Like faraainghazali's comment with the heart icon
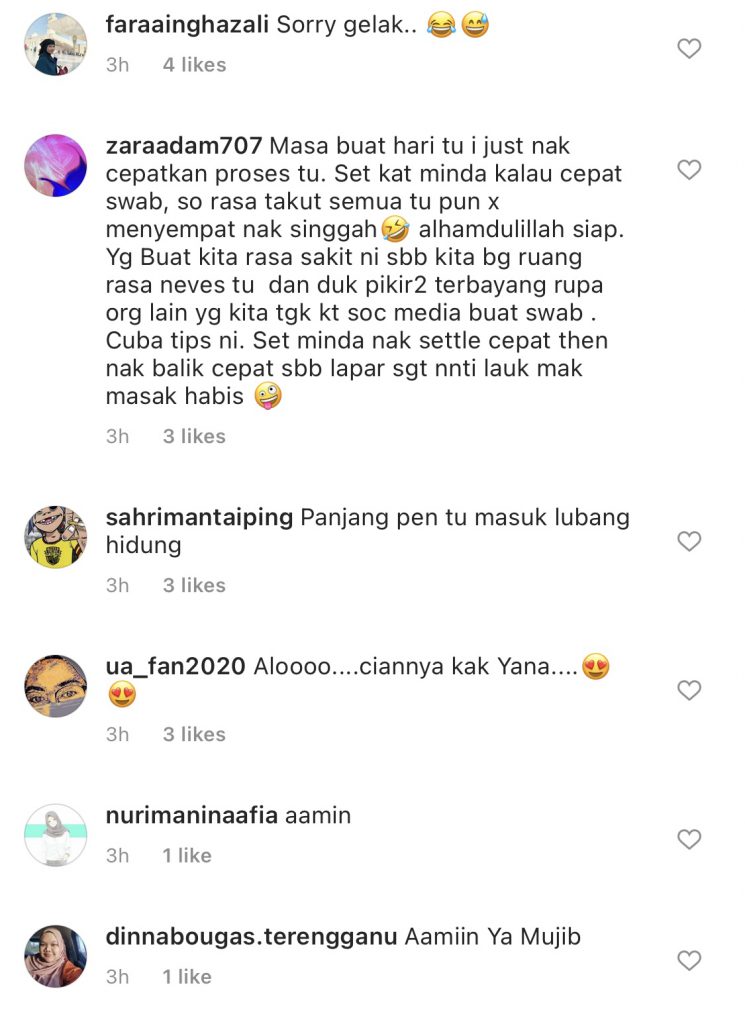The image size is (745, 1024). [689, 48]
